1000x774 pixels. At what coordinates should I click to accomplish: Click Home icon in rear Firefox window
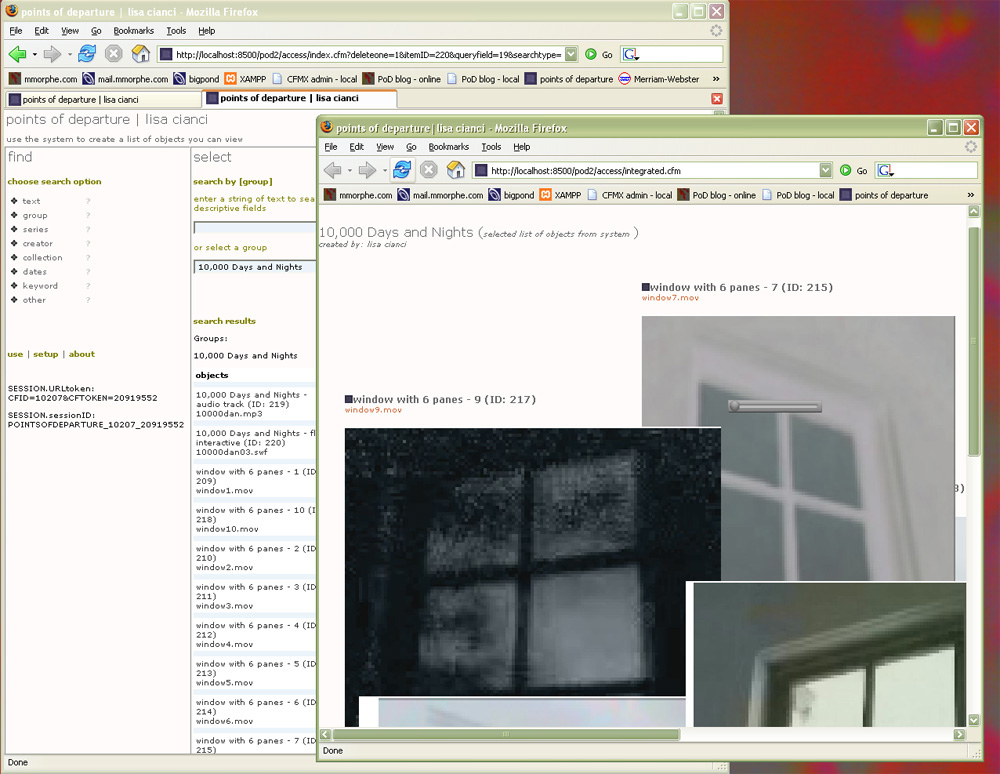(140, 54)
